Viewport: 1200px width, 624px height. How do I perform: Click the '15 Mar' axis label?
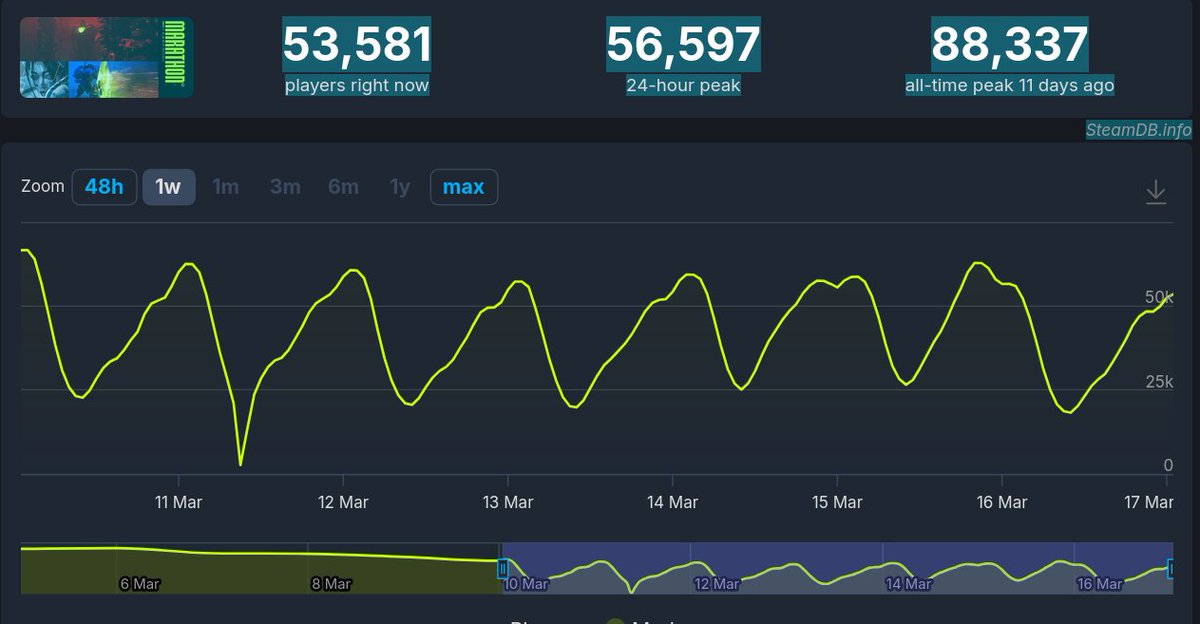click(836, 502)
